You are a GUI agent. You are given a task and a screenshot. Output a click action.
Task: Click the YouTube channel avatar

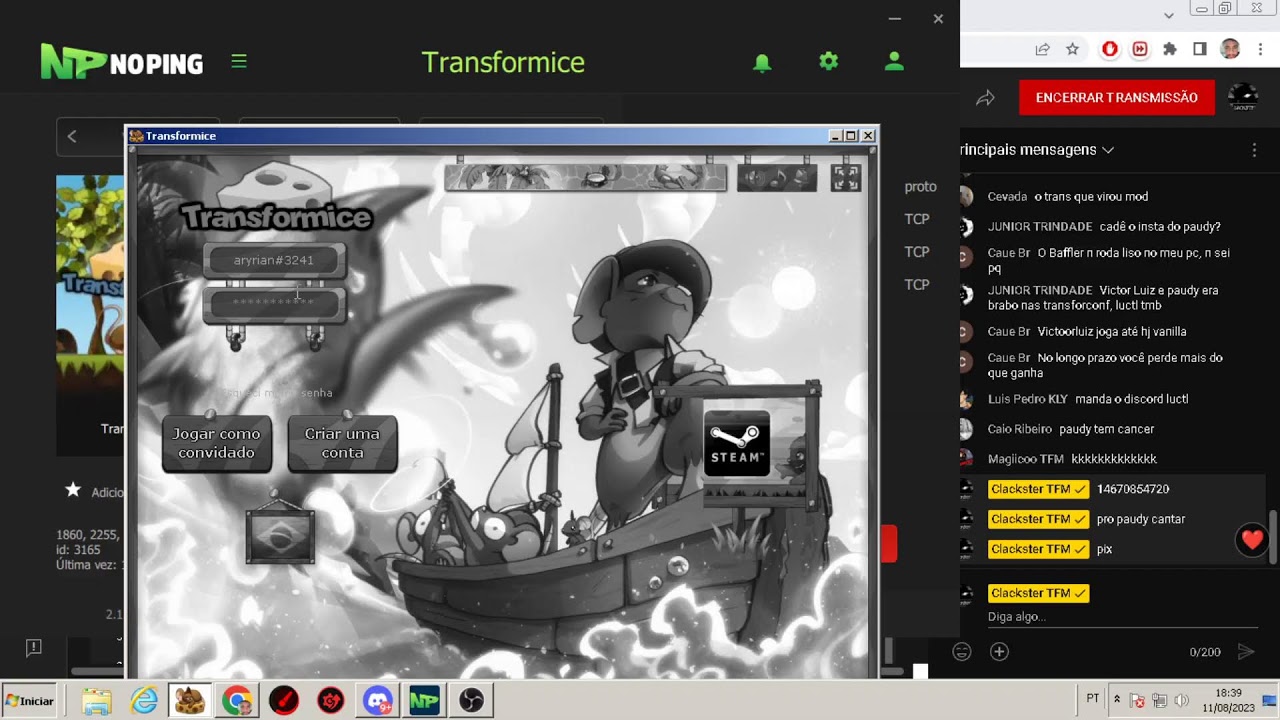pos(1243,98)
